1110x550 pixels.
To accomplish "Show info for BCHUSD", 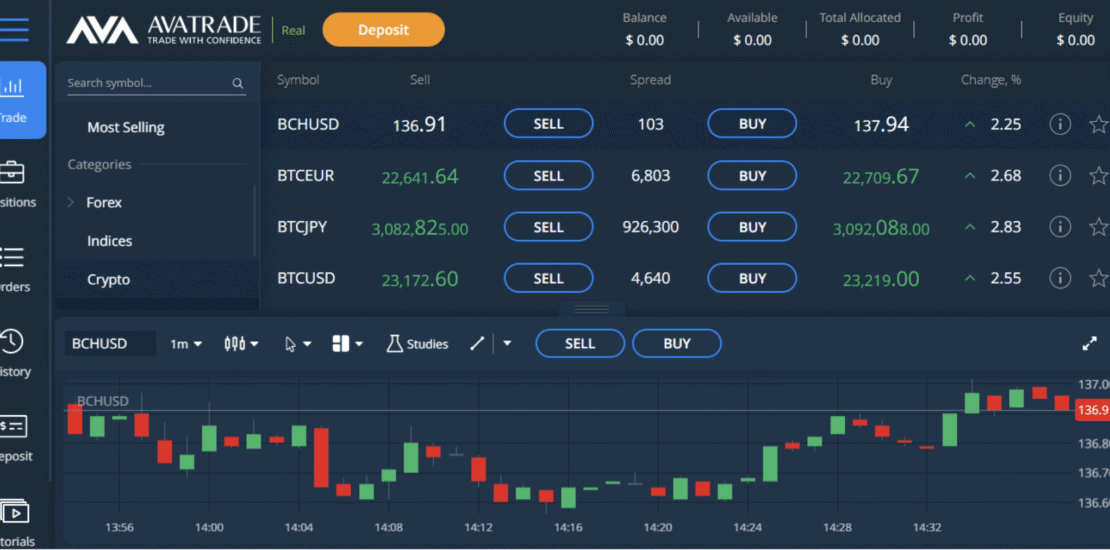I will (x=1060, y=125).
